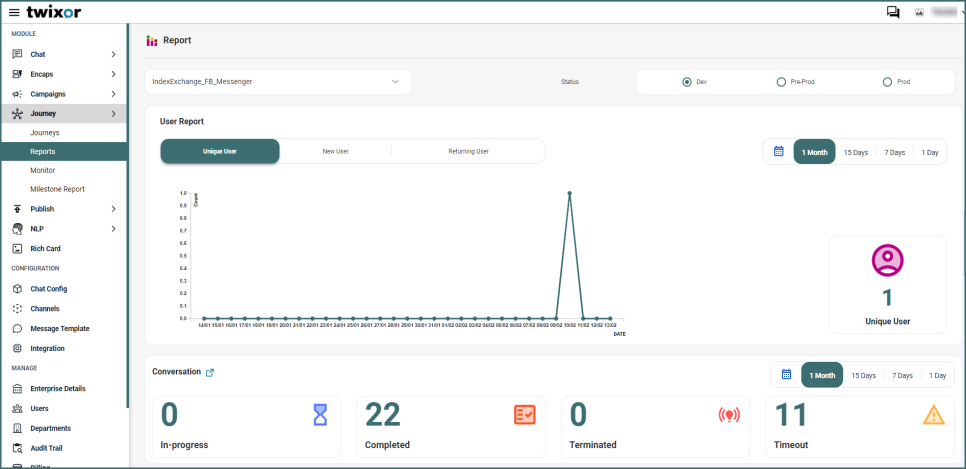Click the Integration gear icon
The image size is (966, 469).
click(17, 348)
